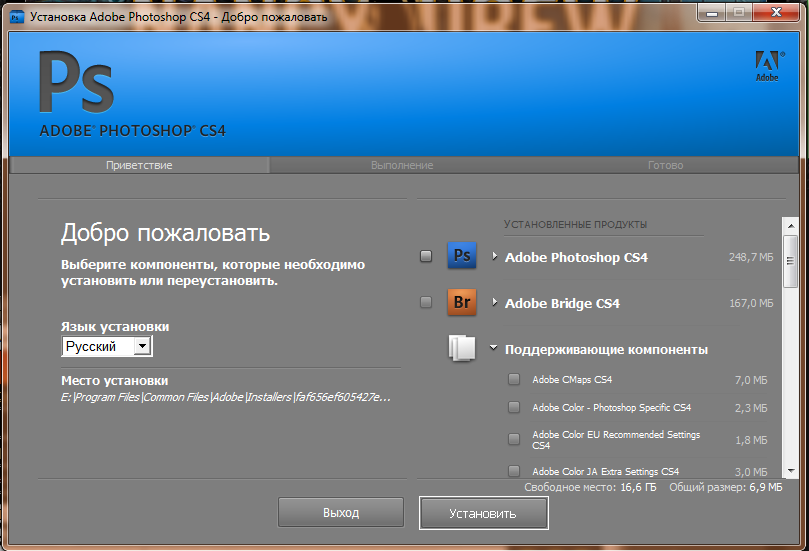Expand the Adobe Photoshop CS4 component tree
This screenshot has width=809, height=551.
(494, 256)
